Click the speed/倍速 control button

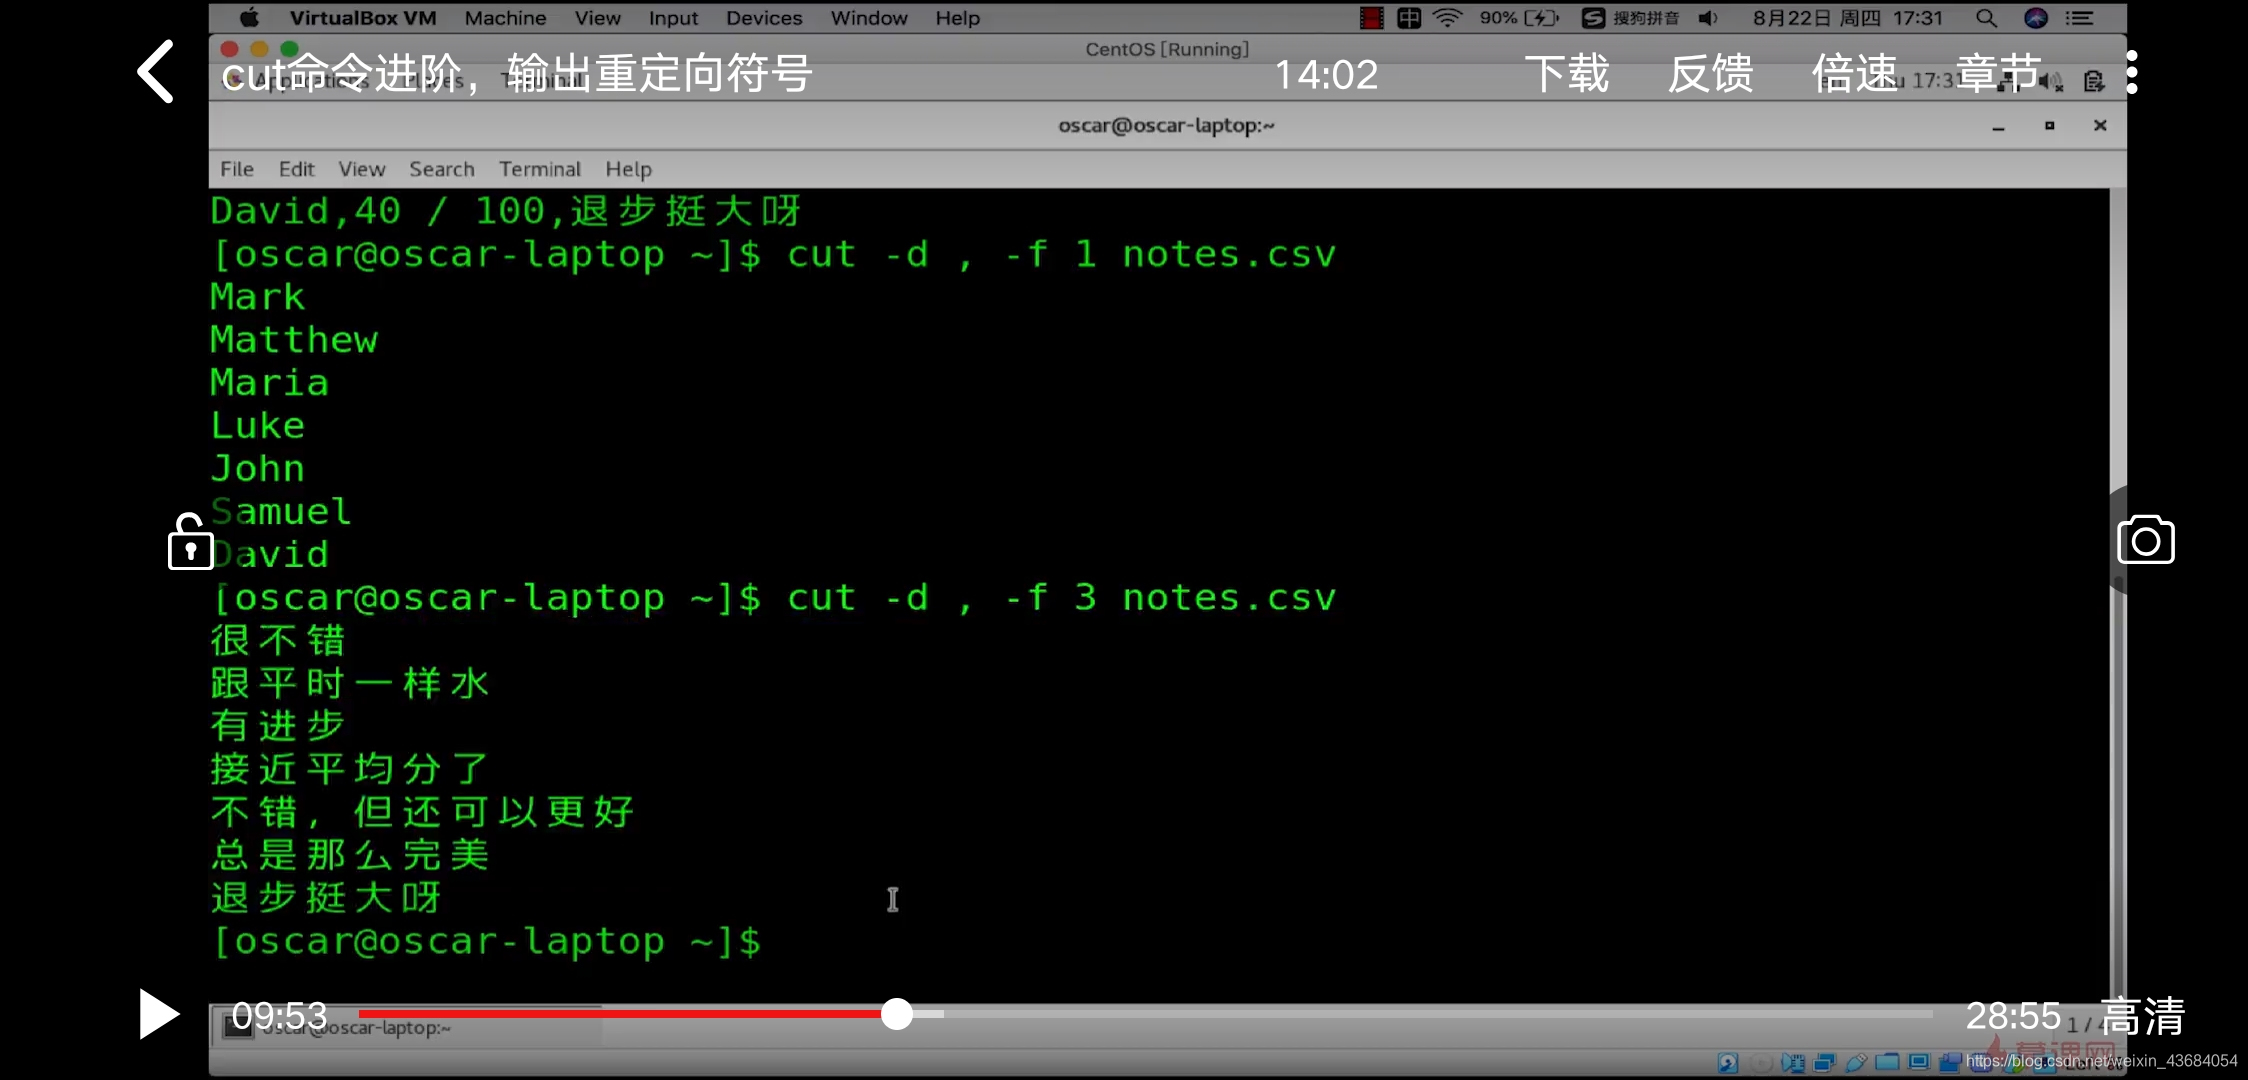pyautogui.click(x=1857, y=72)
